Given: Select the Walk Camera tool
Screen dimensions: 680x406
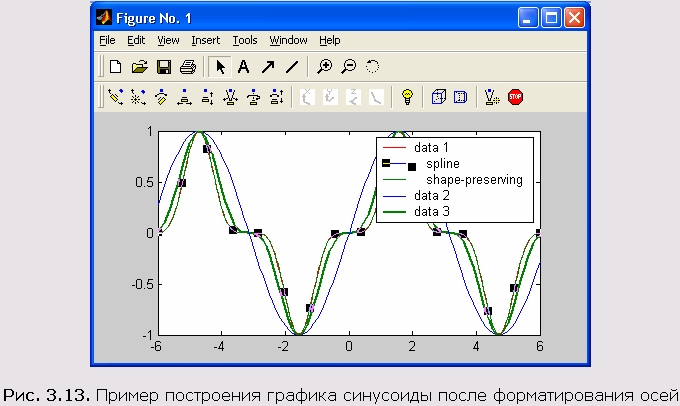Looking at the screenshot, I should [276, 97].
